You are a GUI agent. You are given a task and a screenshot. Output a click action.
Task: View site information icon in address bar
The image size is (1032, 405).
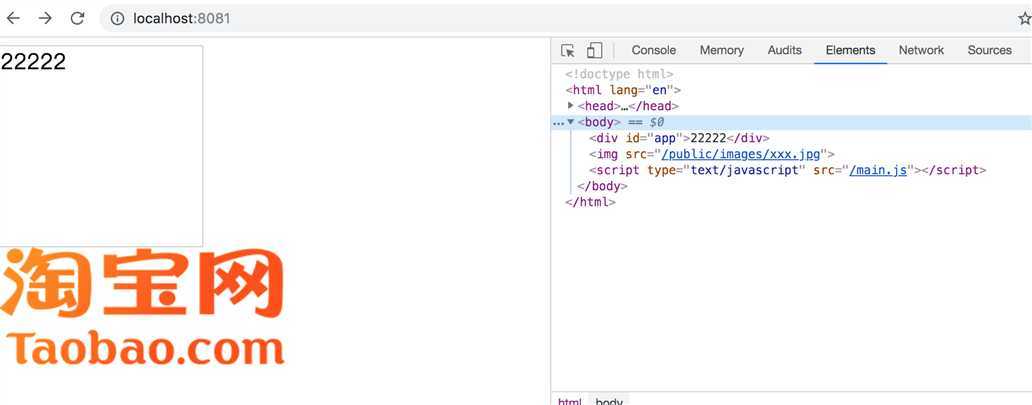click(117, 18)
